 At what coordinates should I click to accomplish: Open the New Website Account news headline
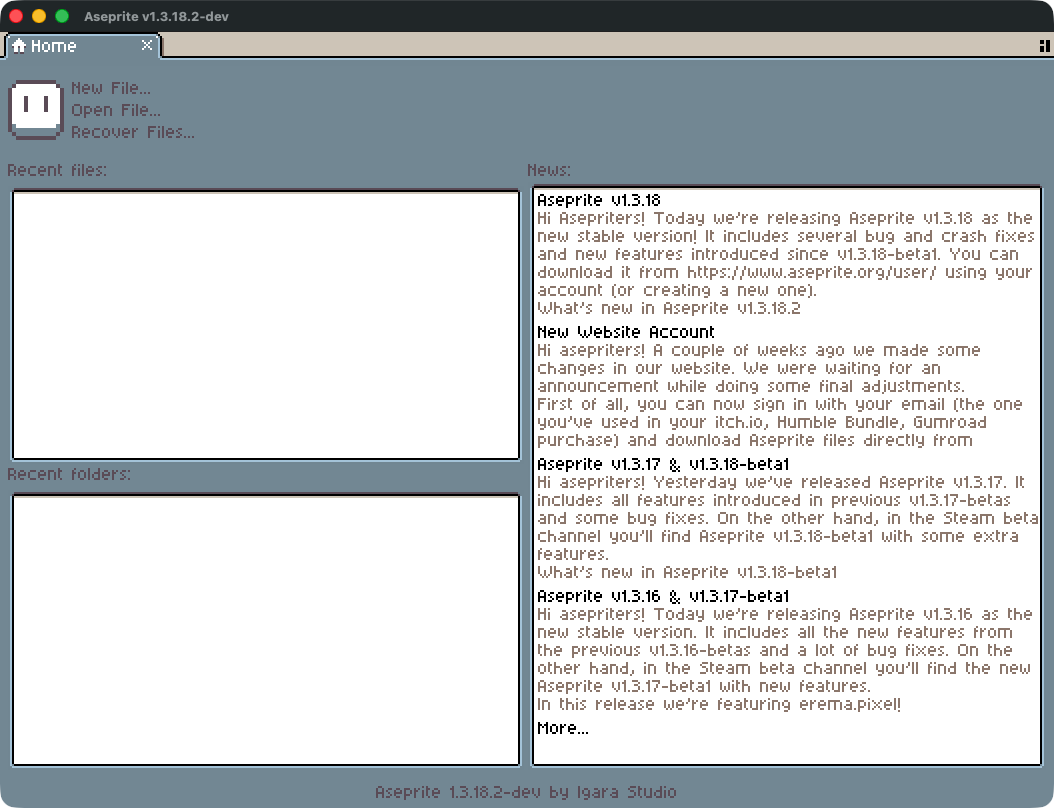coord(626,332)
